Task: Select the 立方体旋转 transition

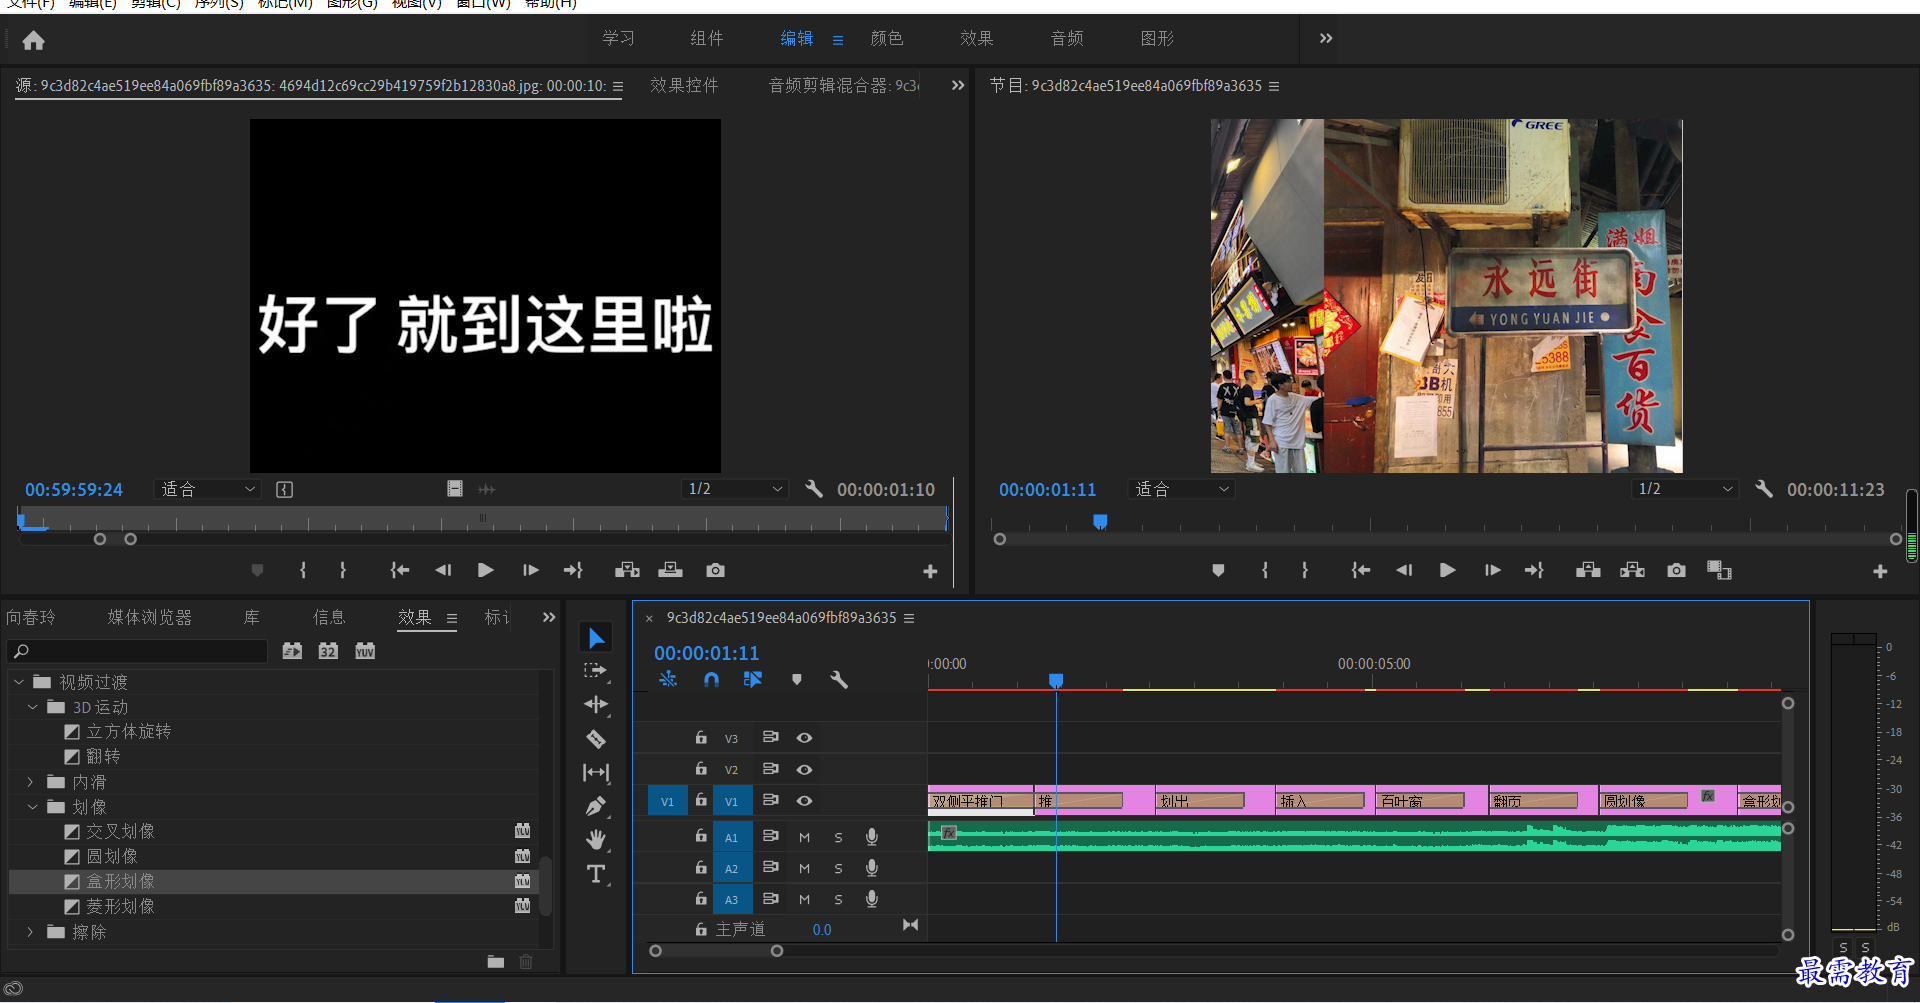Action: [x=128, y=731]
